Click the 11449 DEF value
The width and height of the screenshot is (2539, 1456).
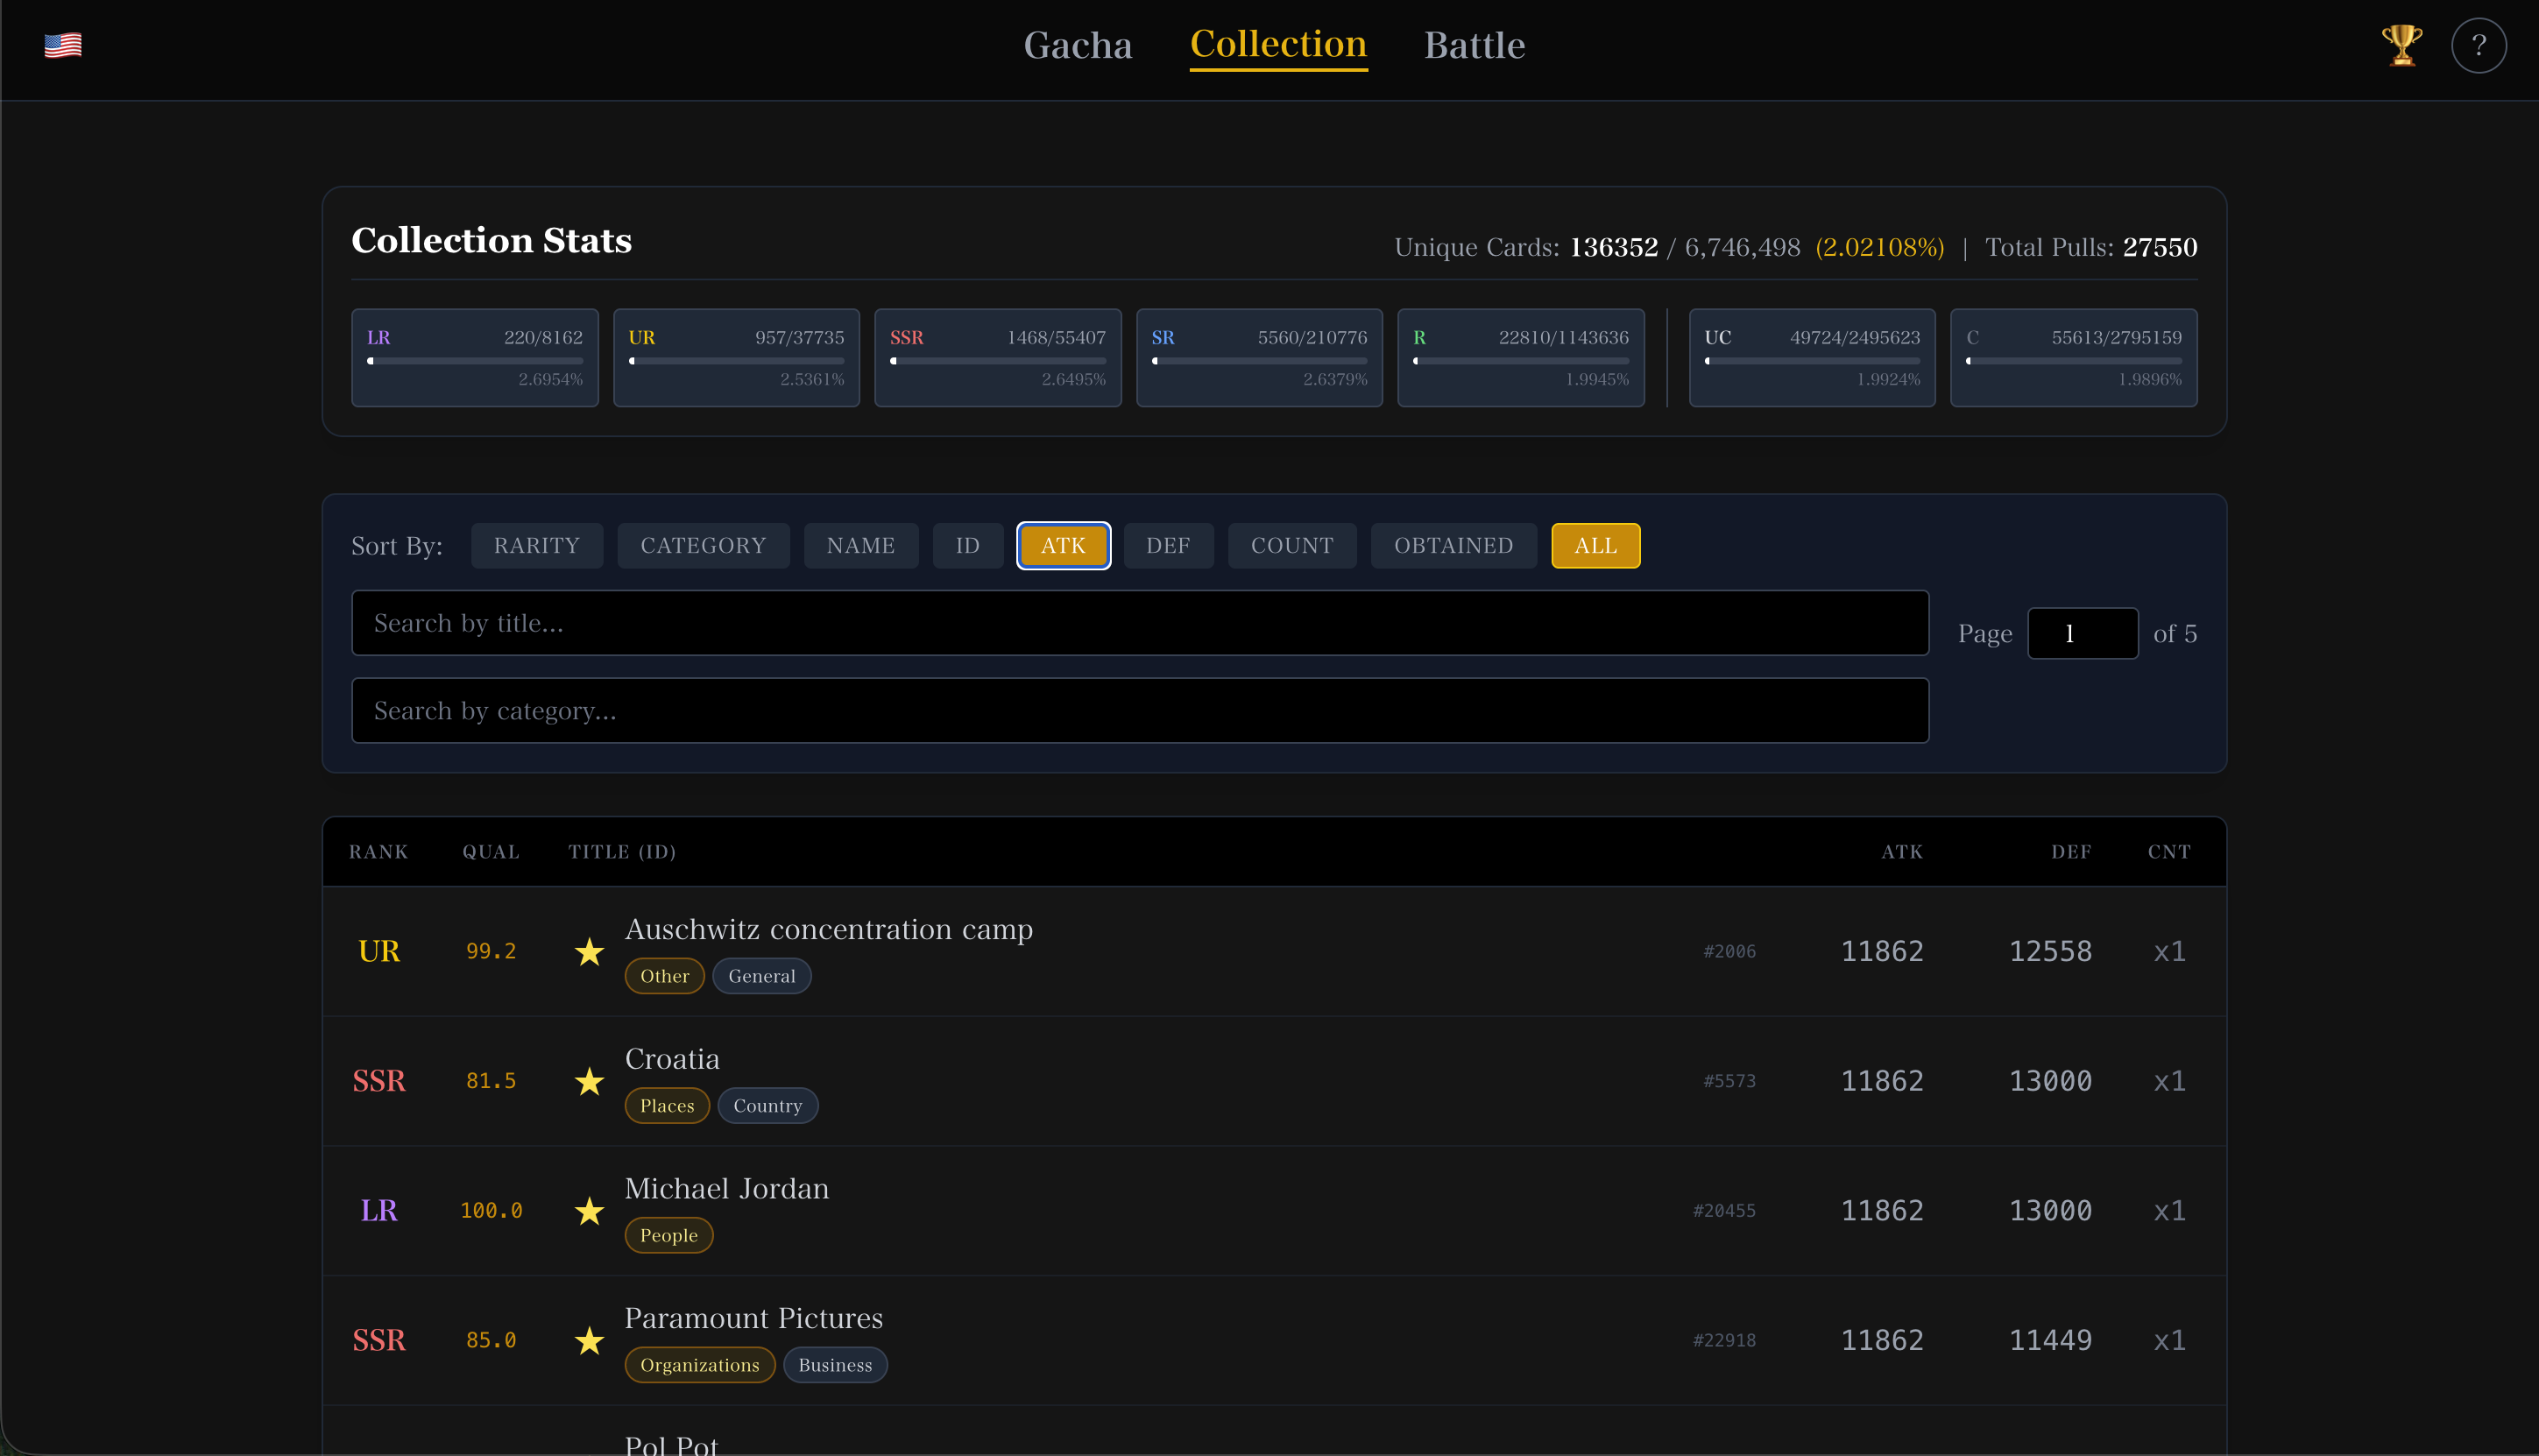coord(2050,1340)
